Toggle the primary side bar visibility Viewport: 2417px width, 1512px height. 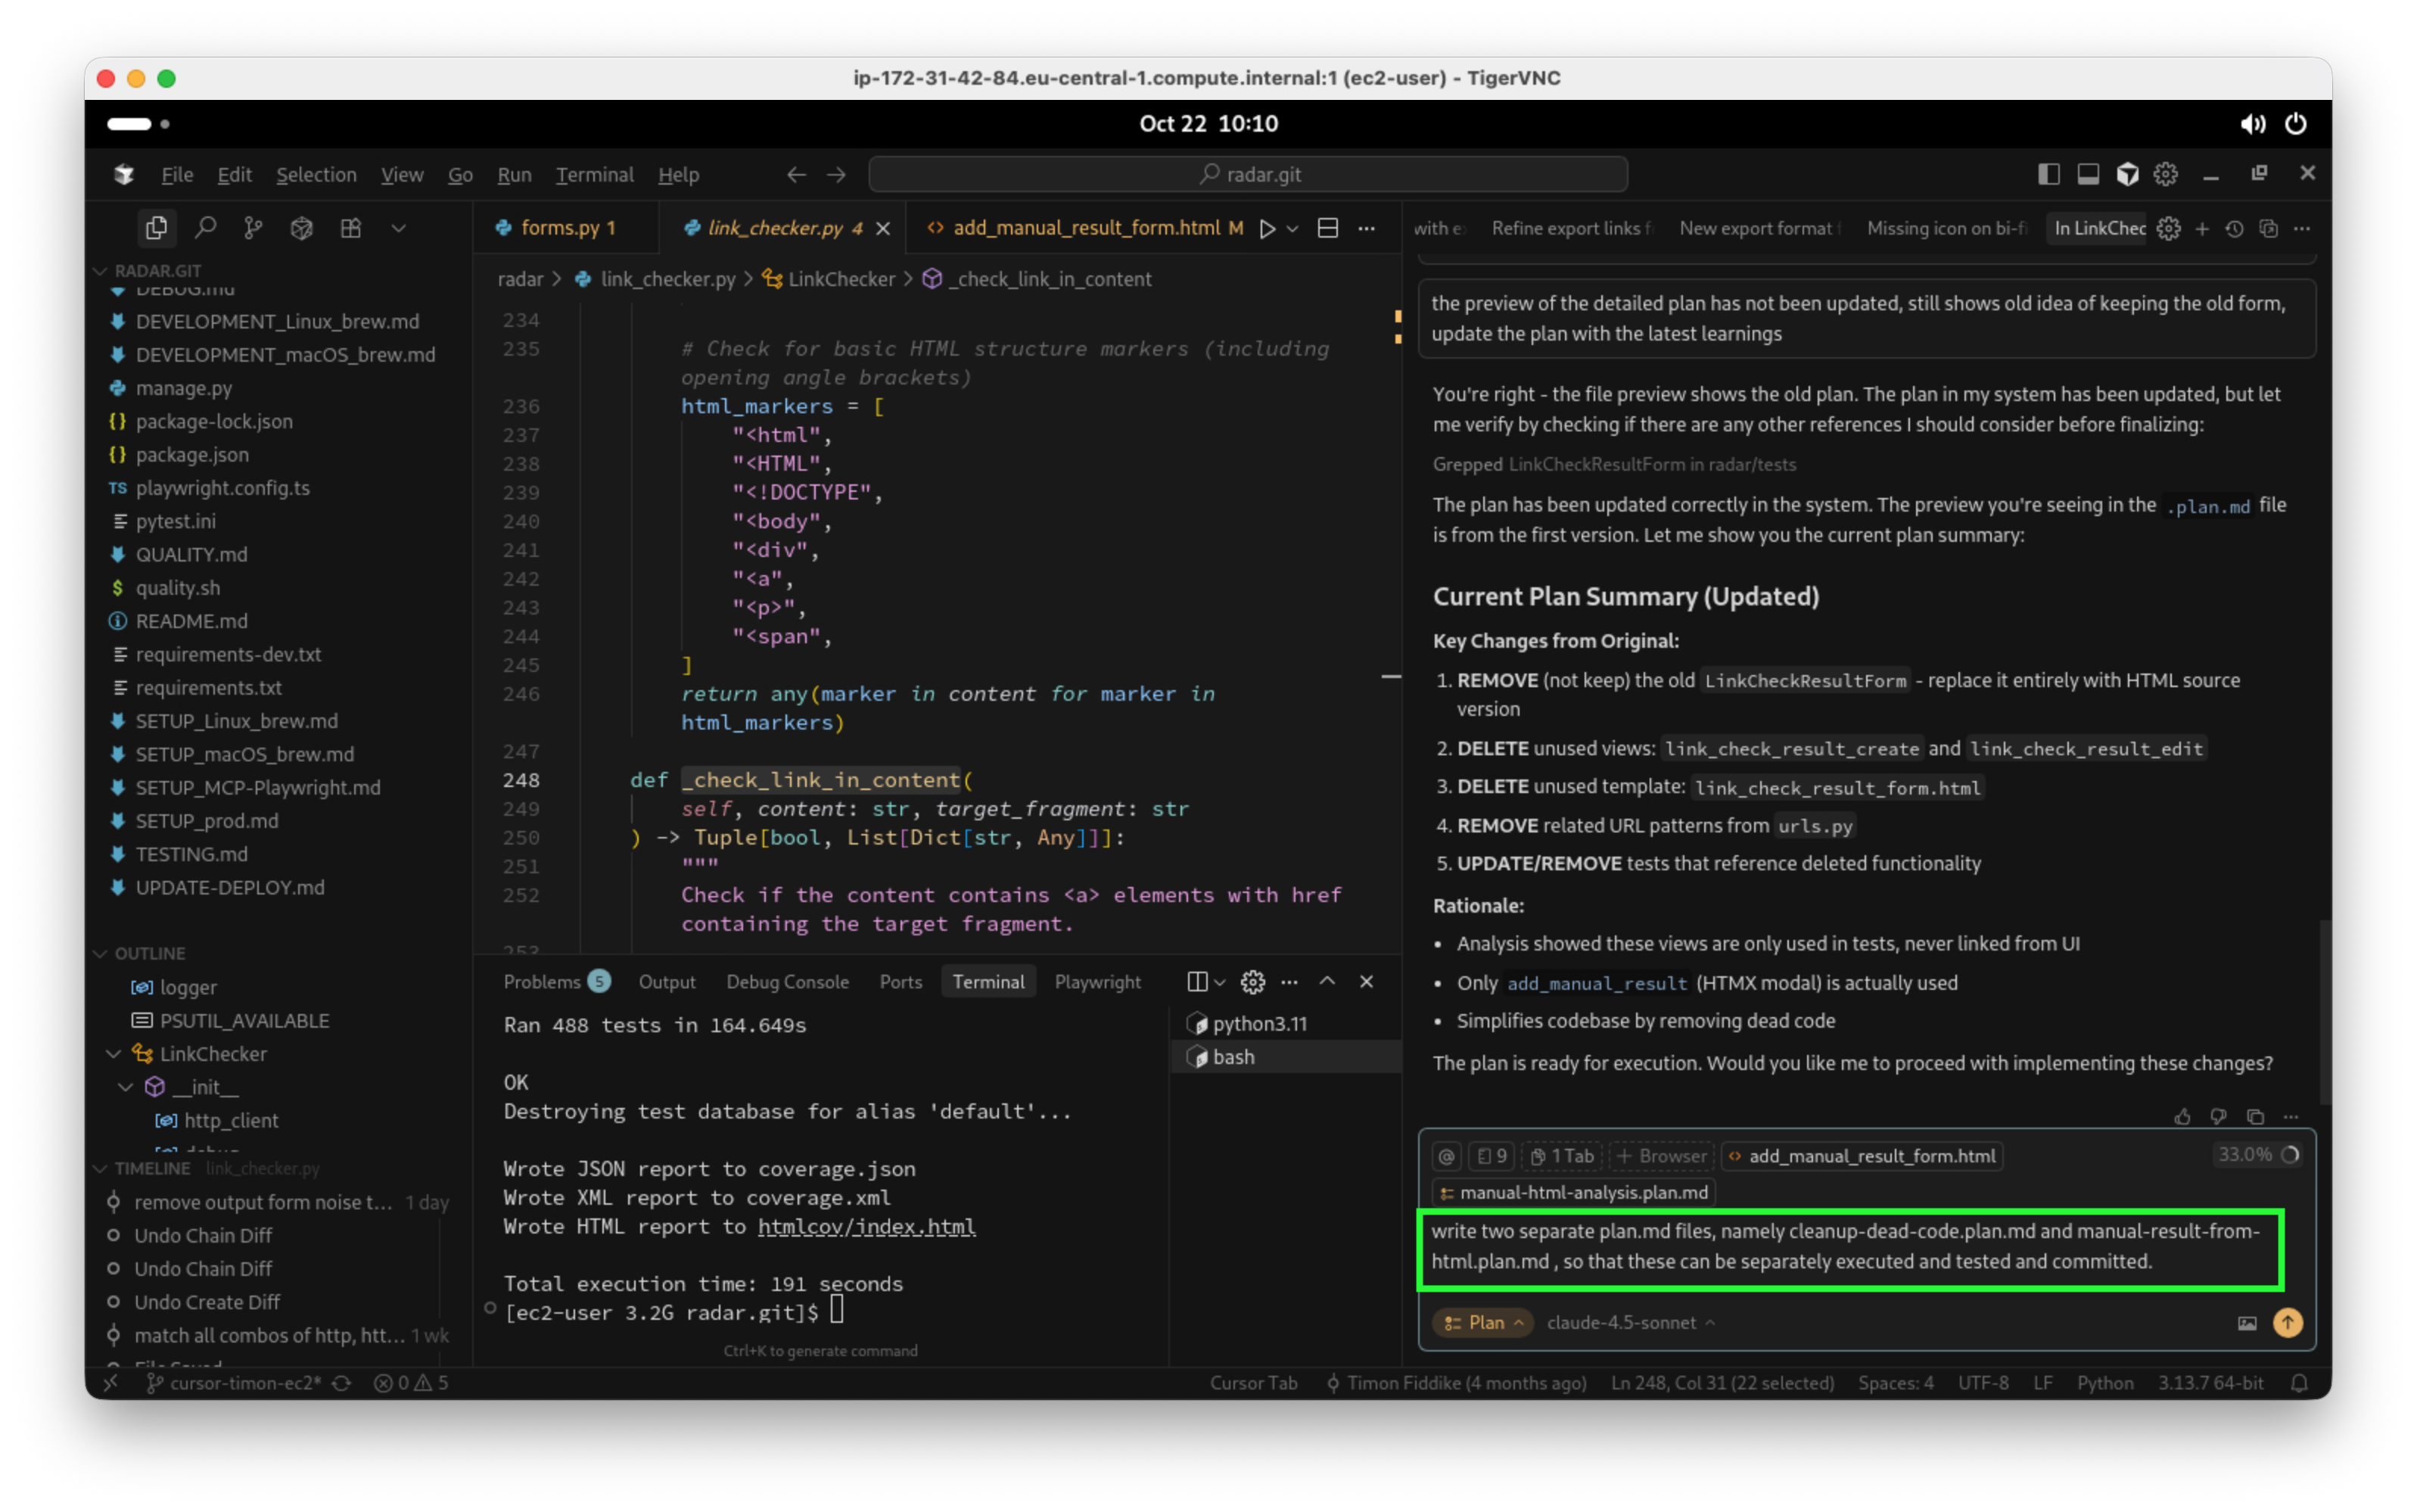(x=2048, y=174)
